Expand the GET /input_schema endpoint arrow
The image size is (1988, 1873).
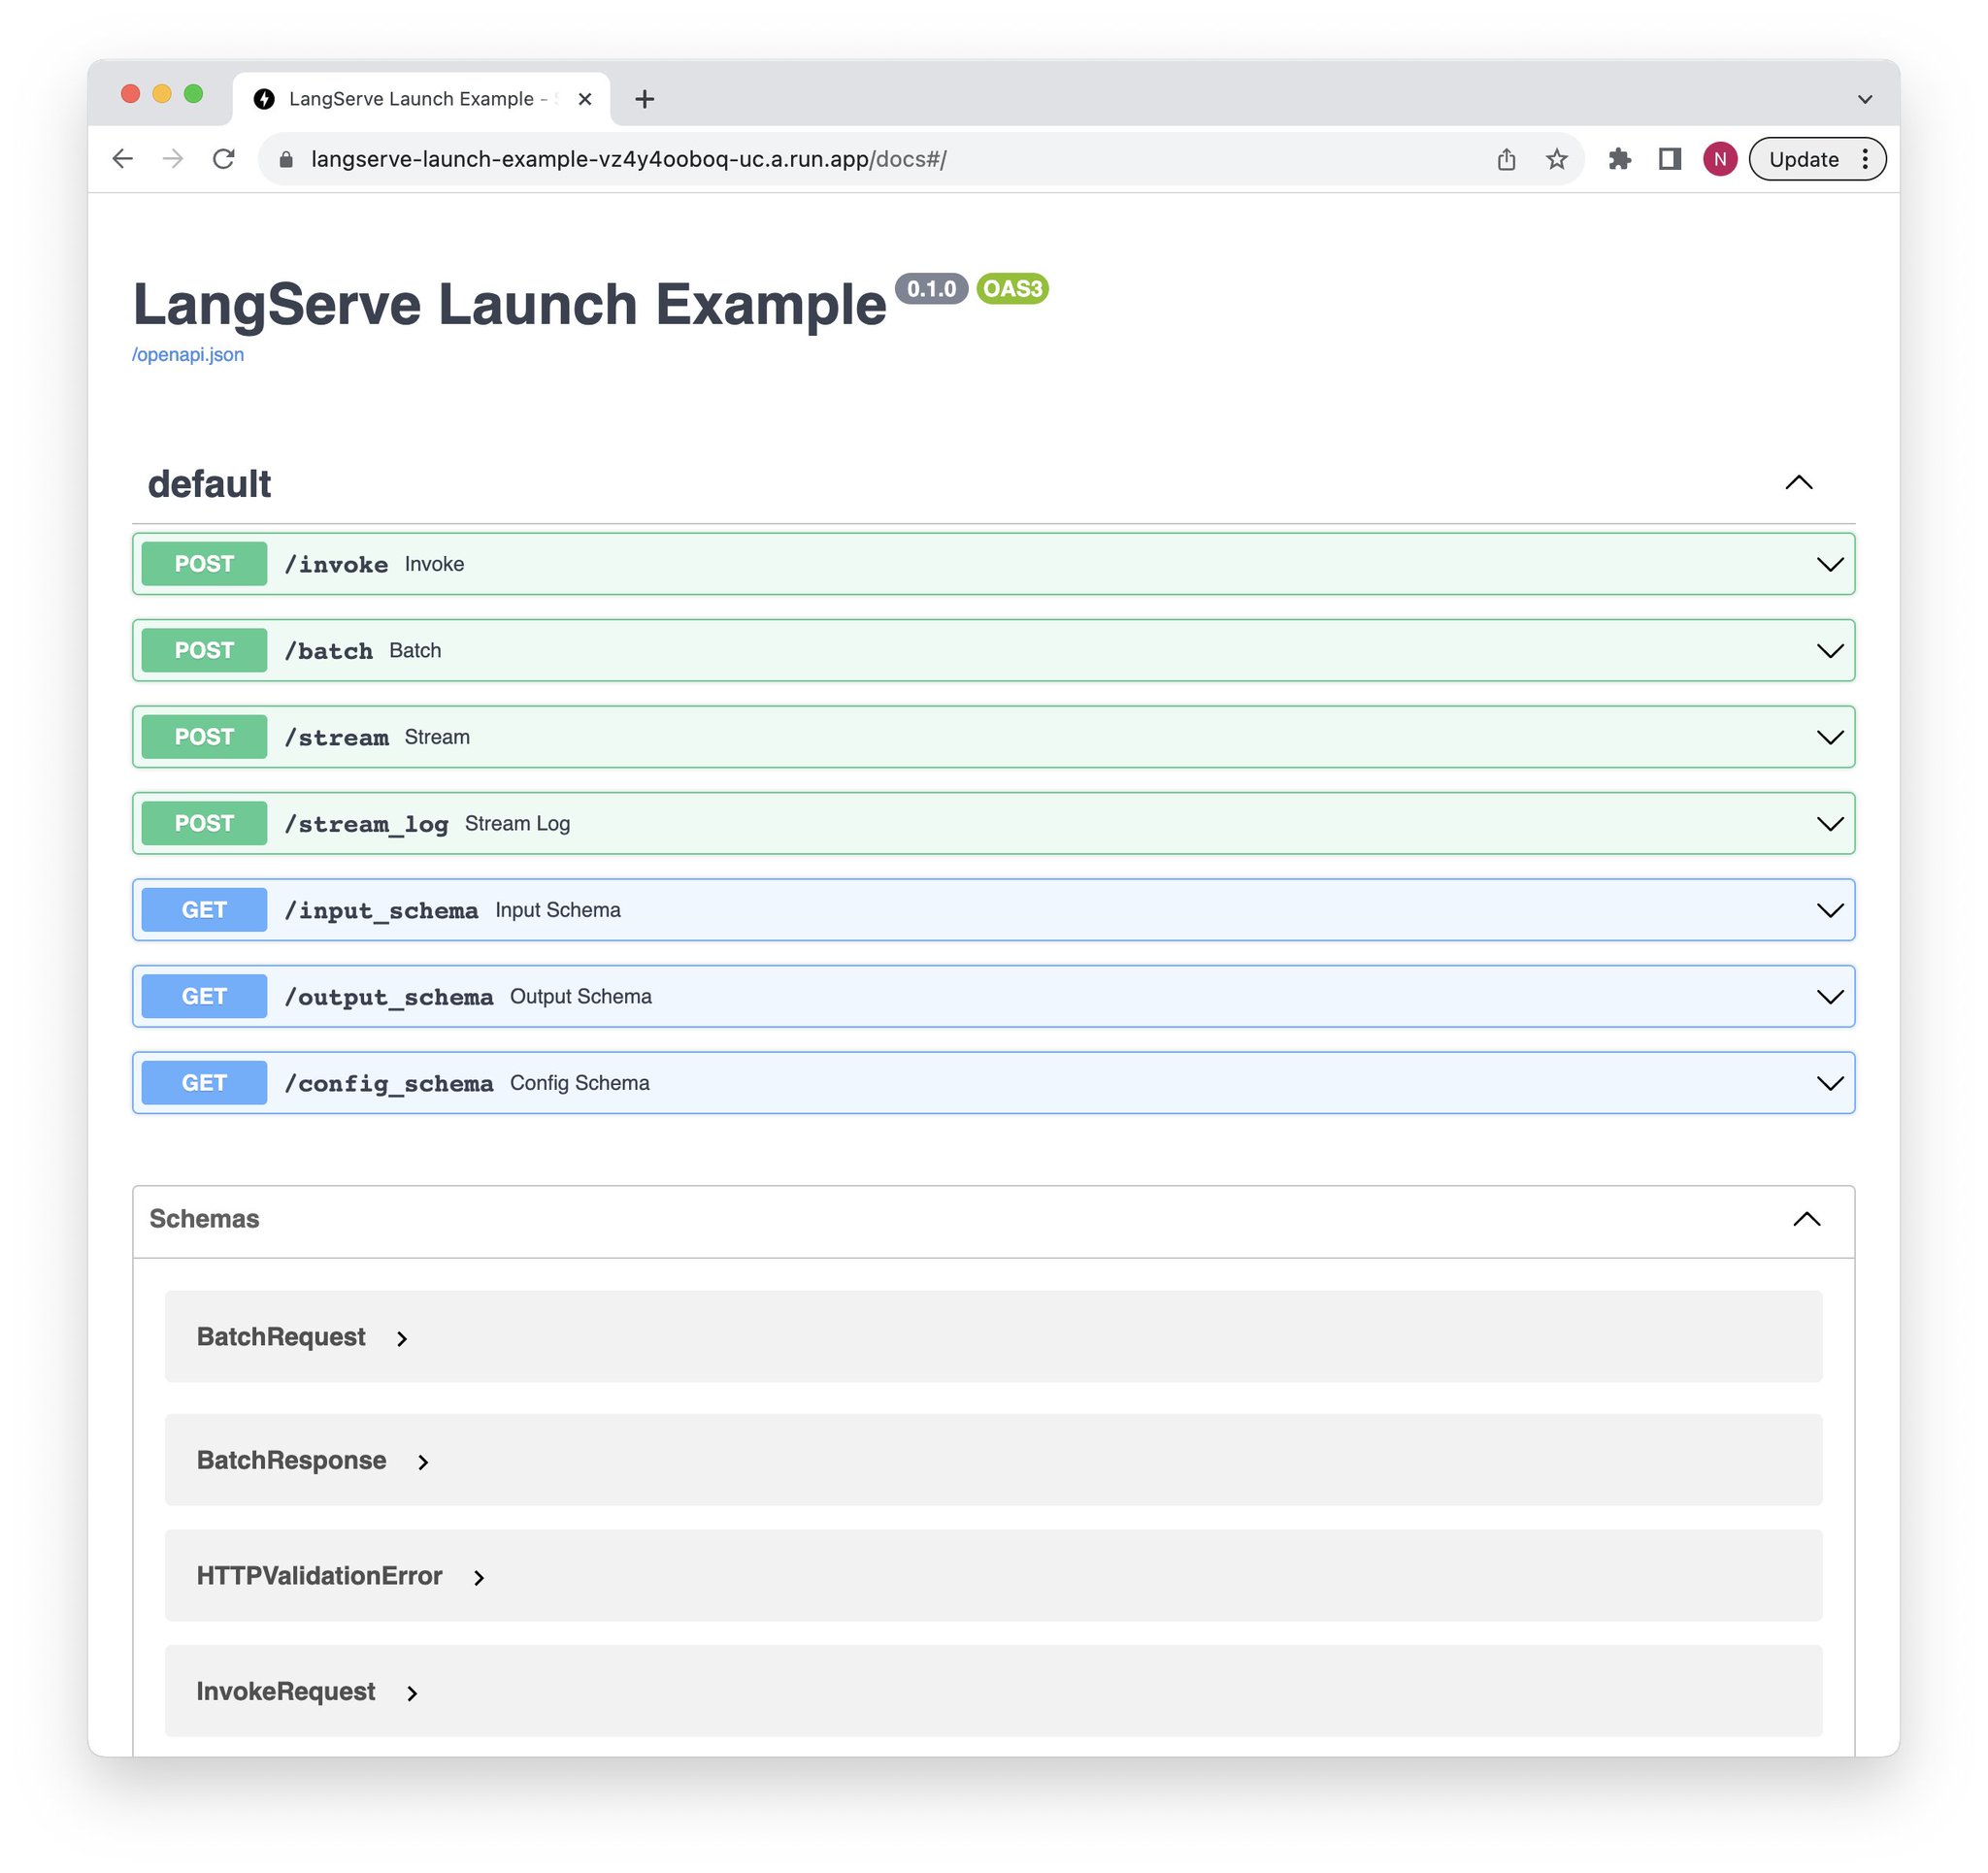[1830, 910]
